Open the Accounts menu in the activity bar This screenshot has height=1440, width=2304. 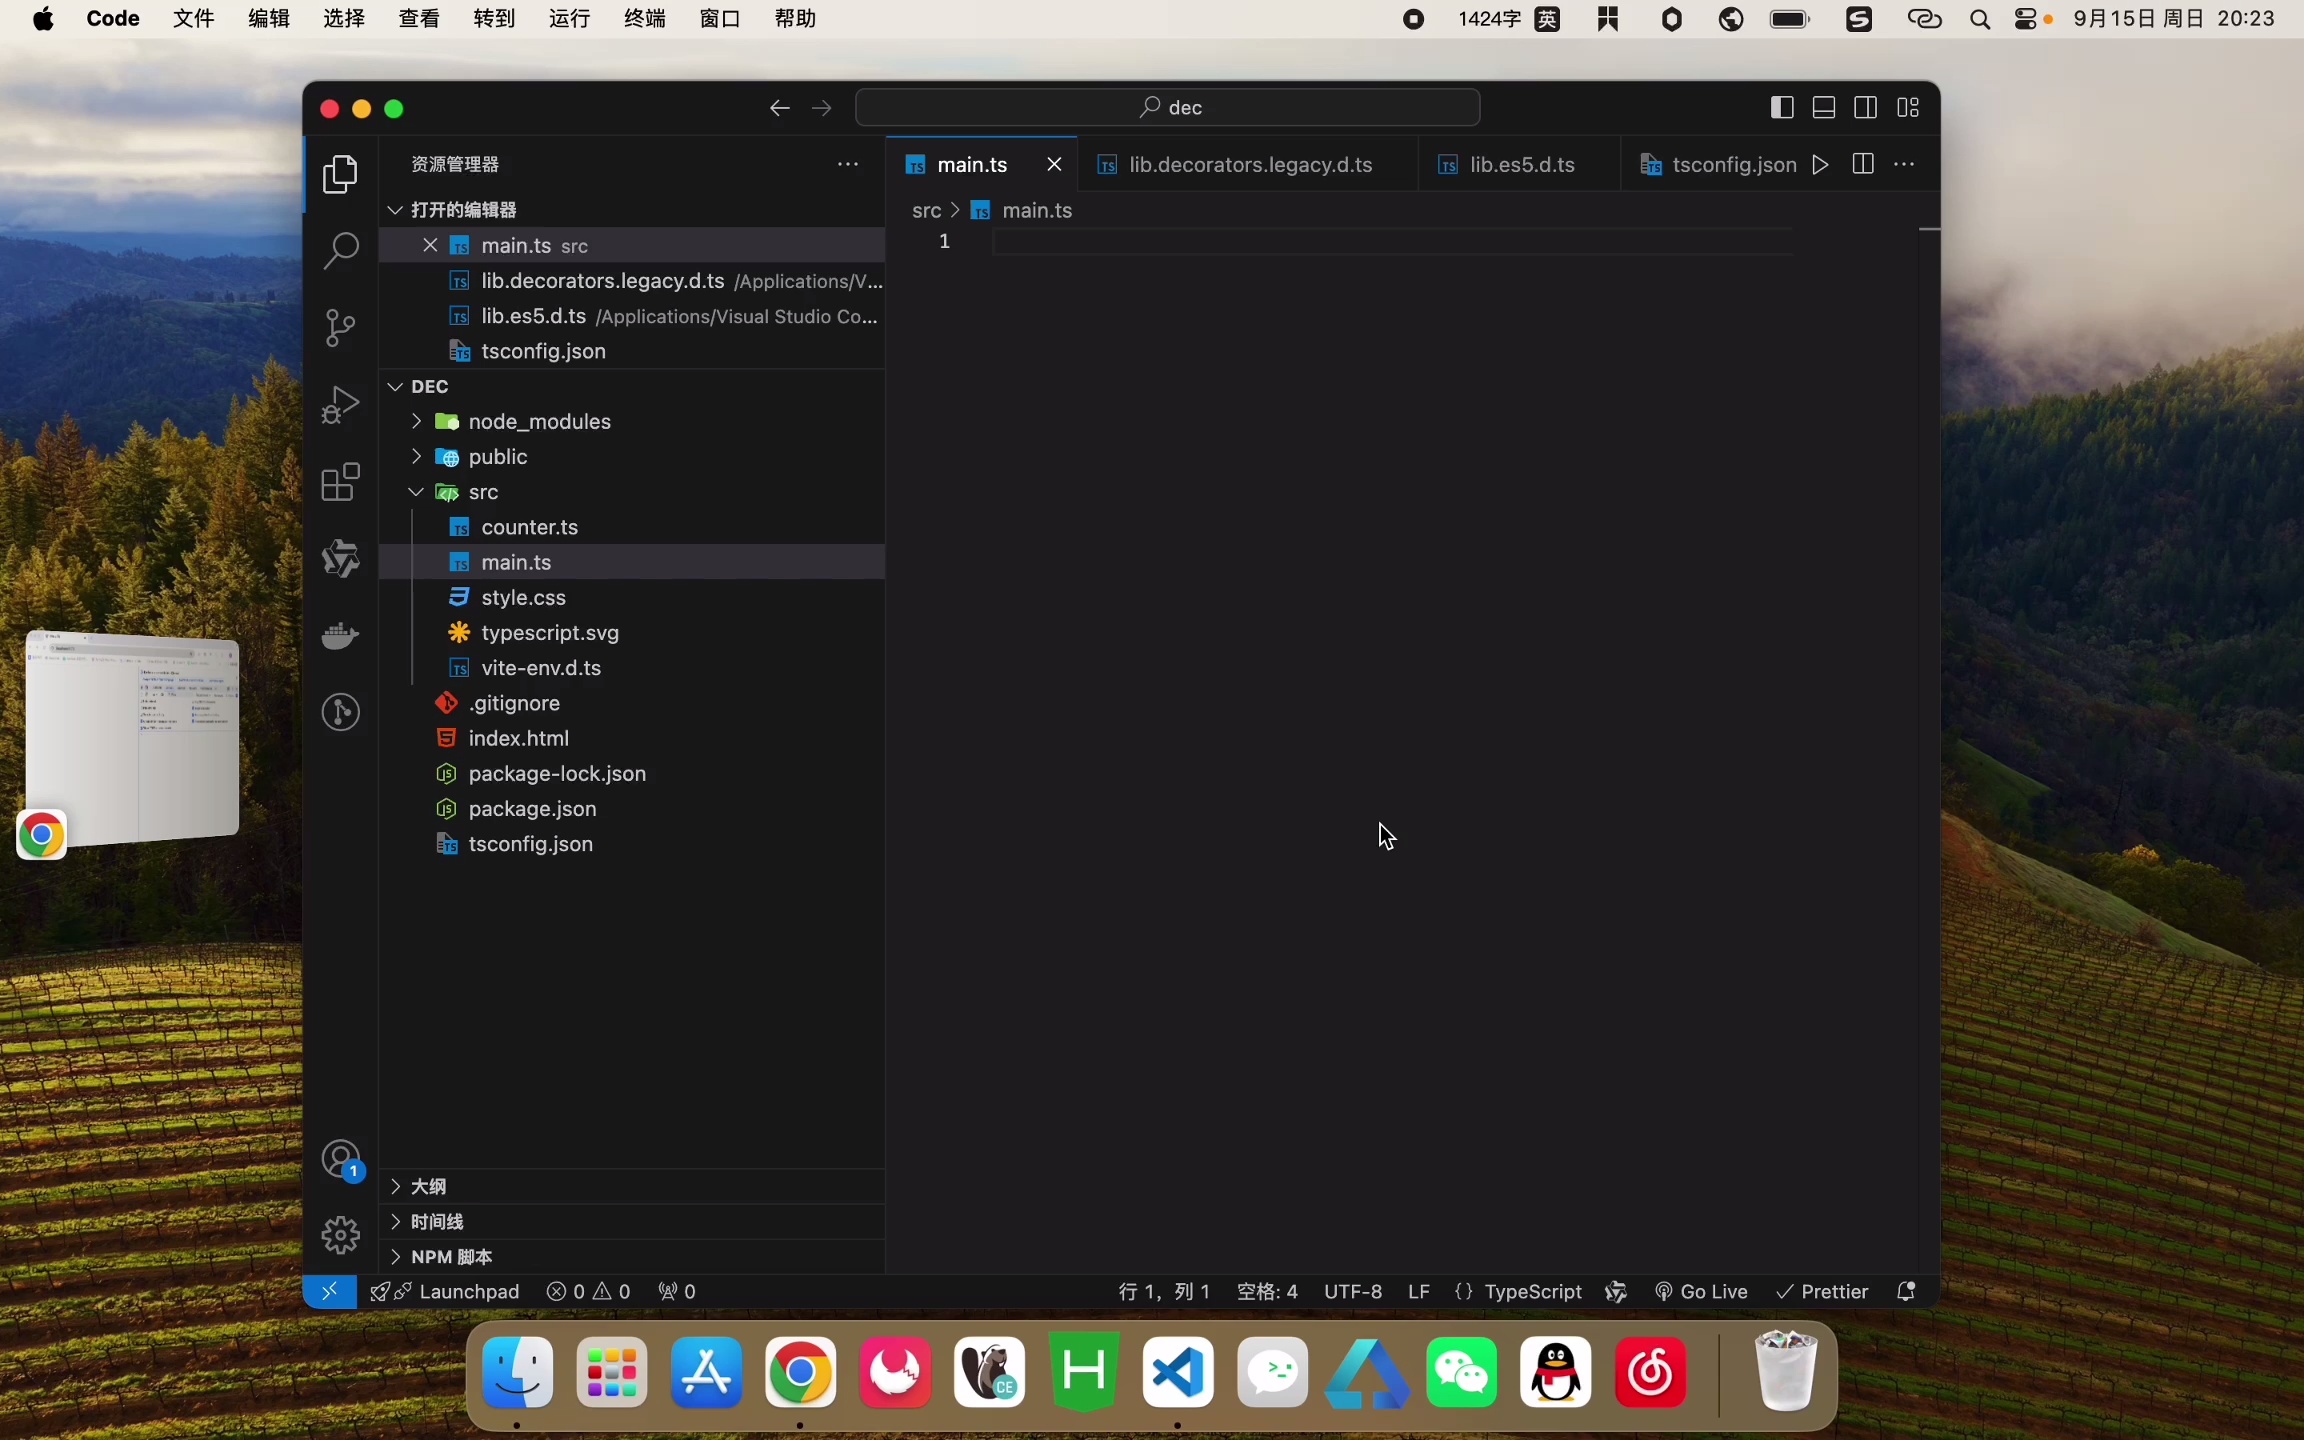click(340, 1160)
